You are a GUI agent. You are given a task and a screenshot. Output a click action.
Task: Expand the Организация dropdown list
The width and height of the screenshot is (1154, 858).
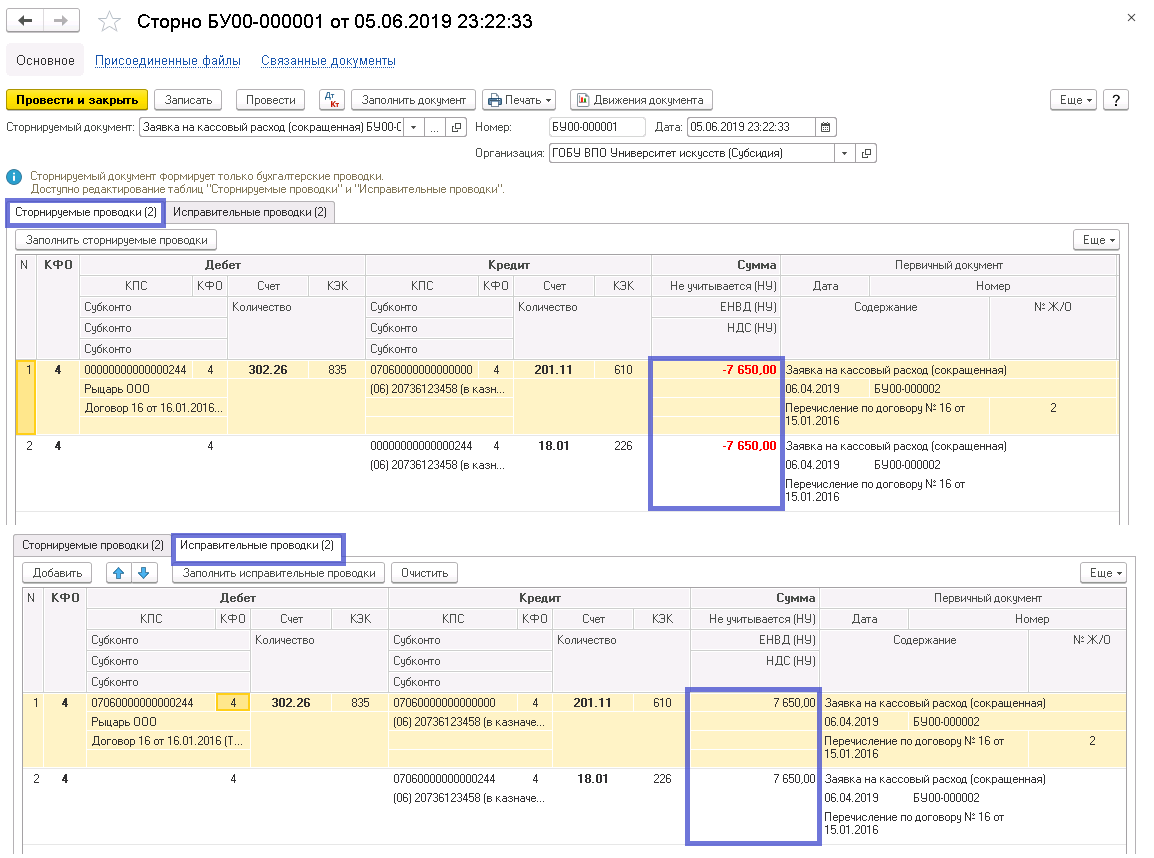click(x=845, y=153)
